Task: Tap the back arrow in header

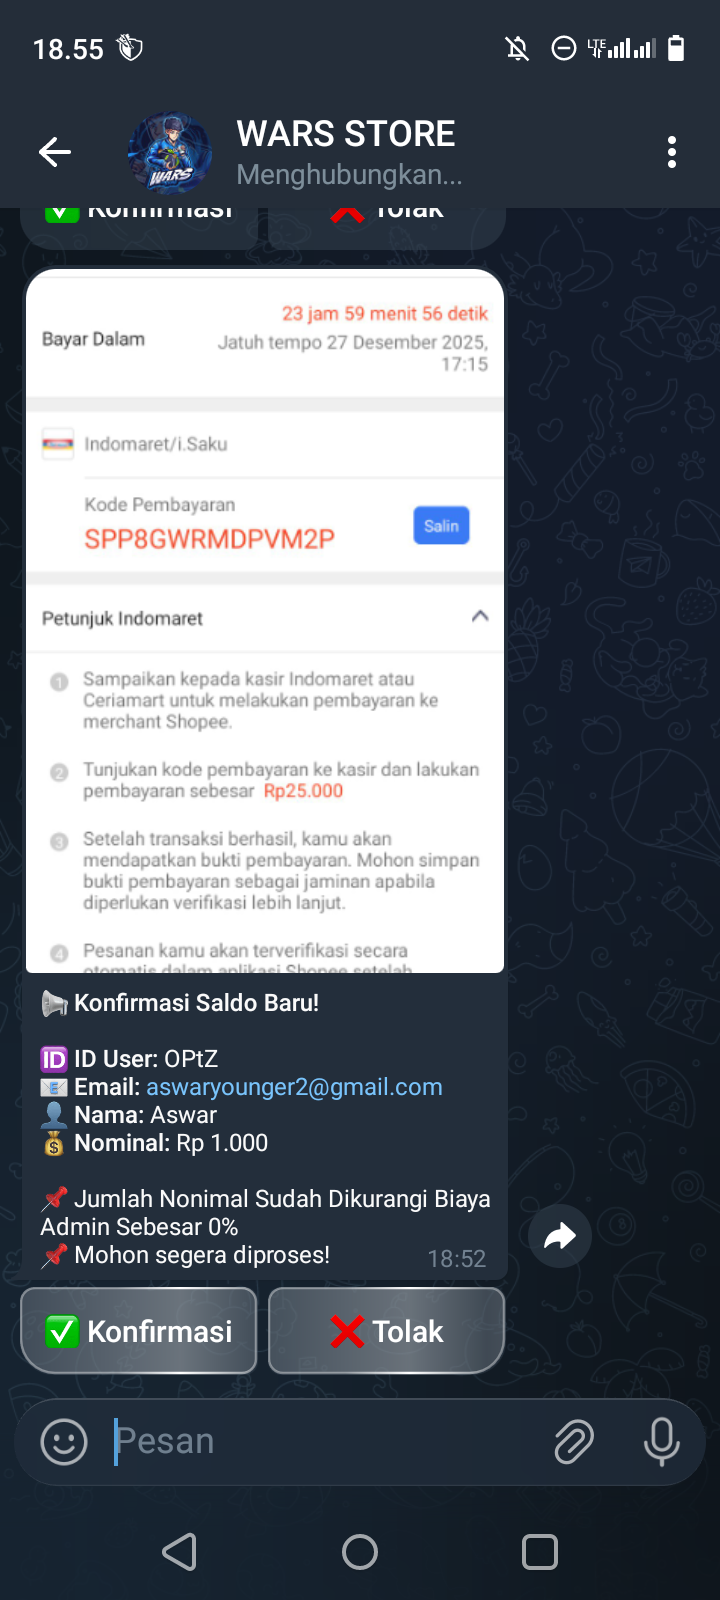Action: (54, 152)
